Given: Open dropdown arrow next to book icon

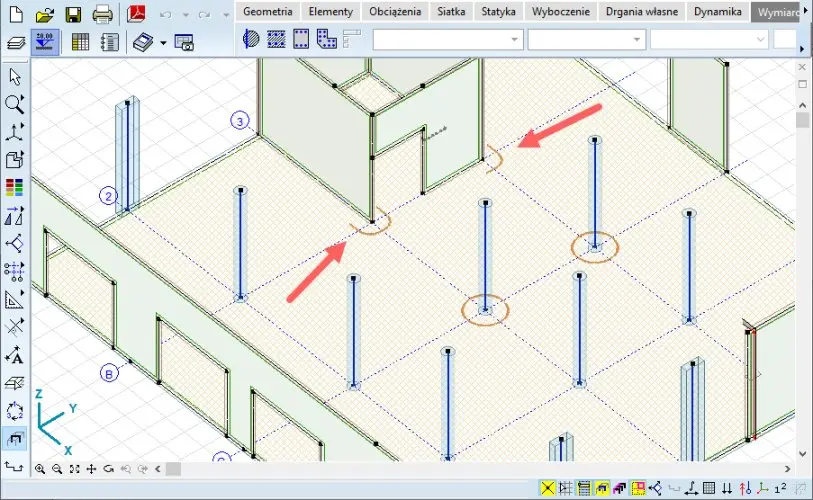Looking at the screenshot, I should coord(163,42).
